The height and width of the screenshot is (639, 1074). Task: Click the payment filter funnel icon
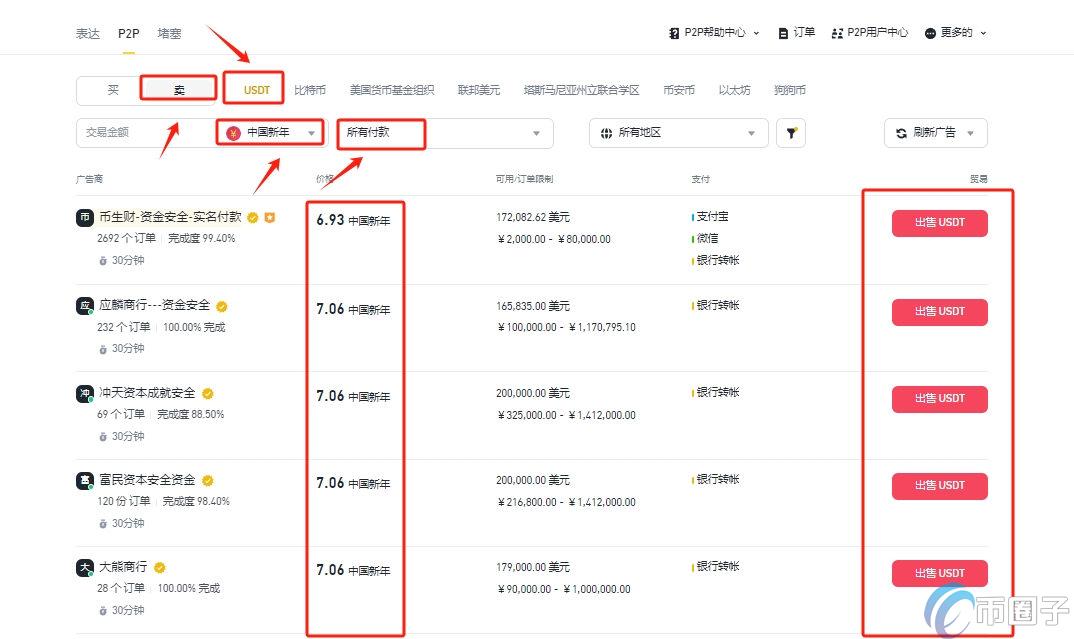(x=791, y=132)
